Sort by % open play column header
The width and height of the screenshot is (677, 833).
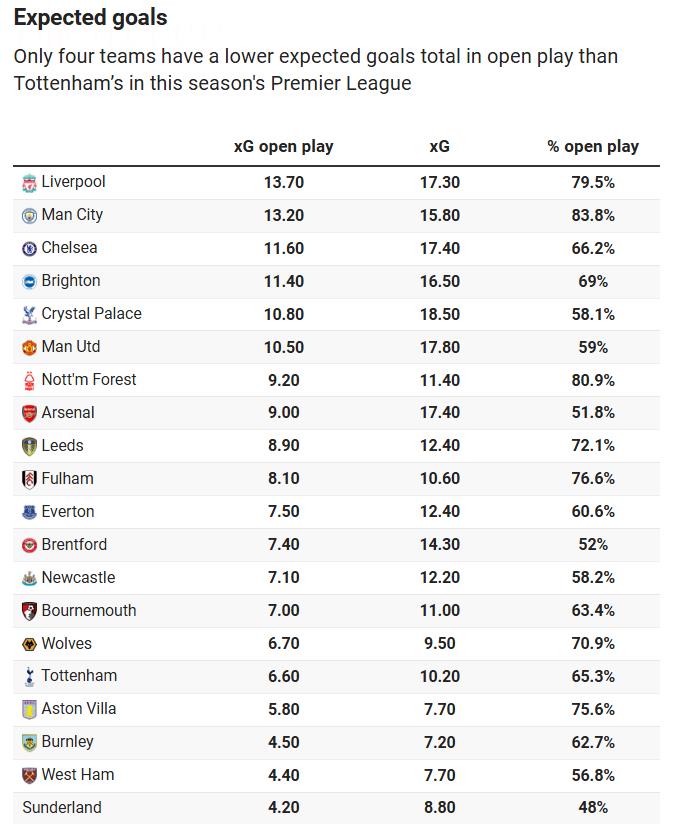[x=593, y=146]
